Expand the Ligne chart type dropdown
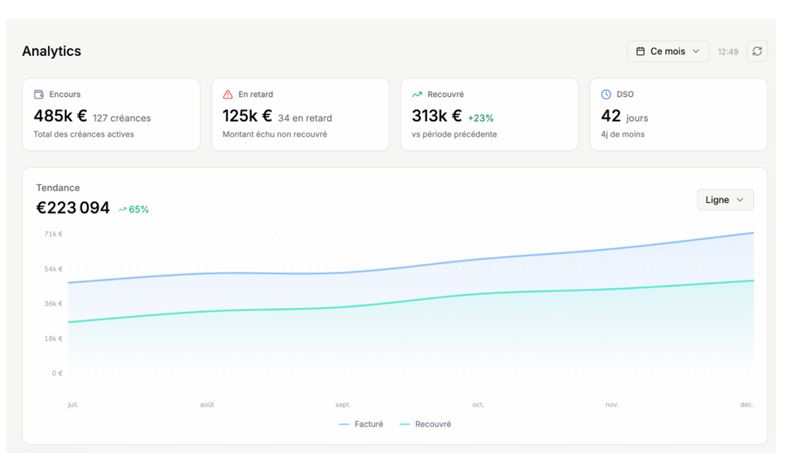 724,200
